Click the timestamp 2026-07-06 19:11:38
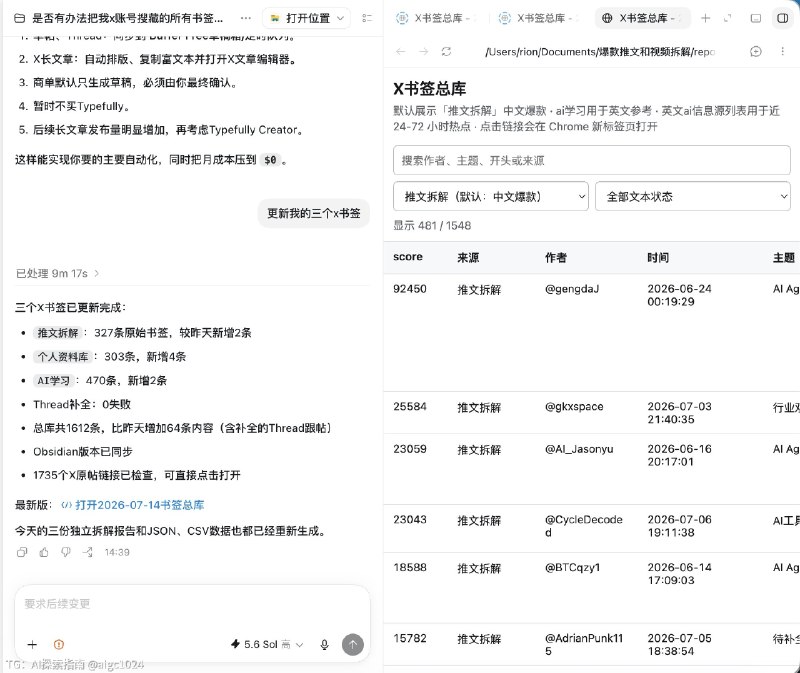 click(679, 526)
